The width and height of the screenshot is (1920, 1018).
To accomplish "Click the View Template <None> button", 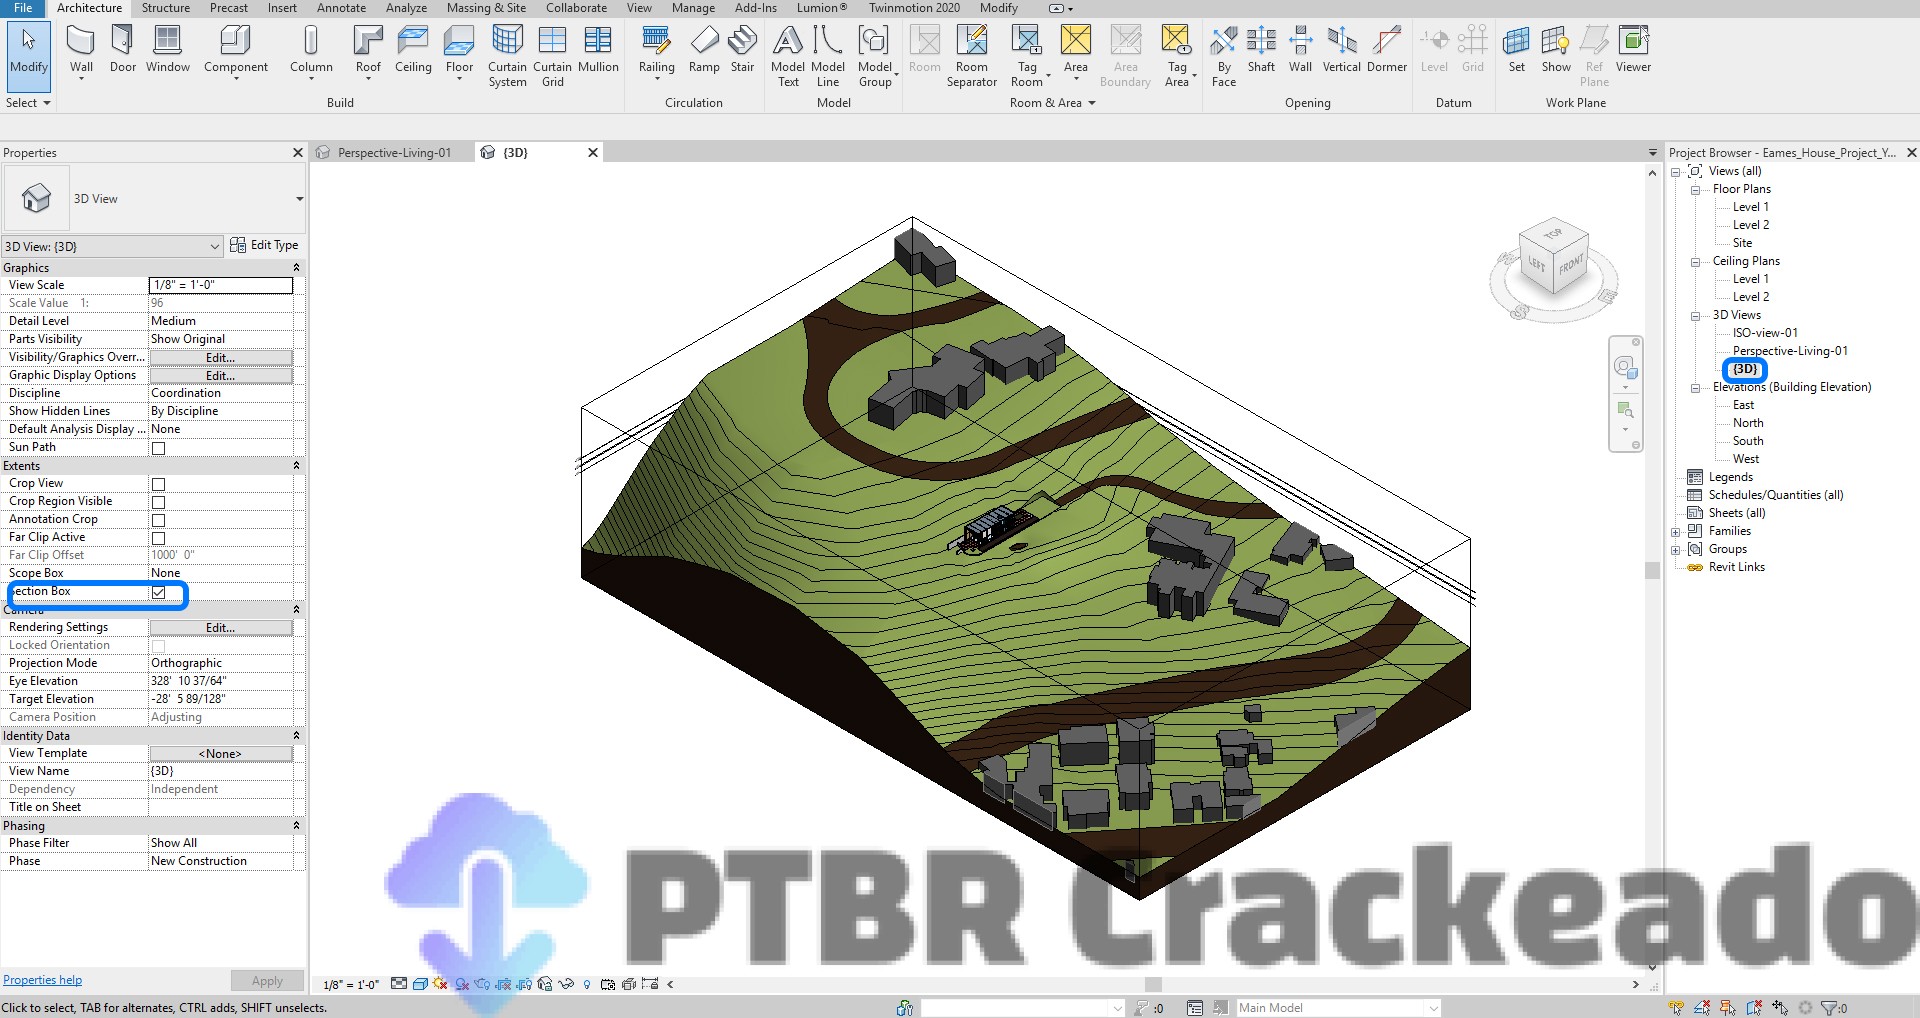I will (x=221, y=754).
